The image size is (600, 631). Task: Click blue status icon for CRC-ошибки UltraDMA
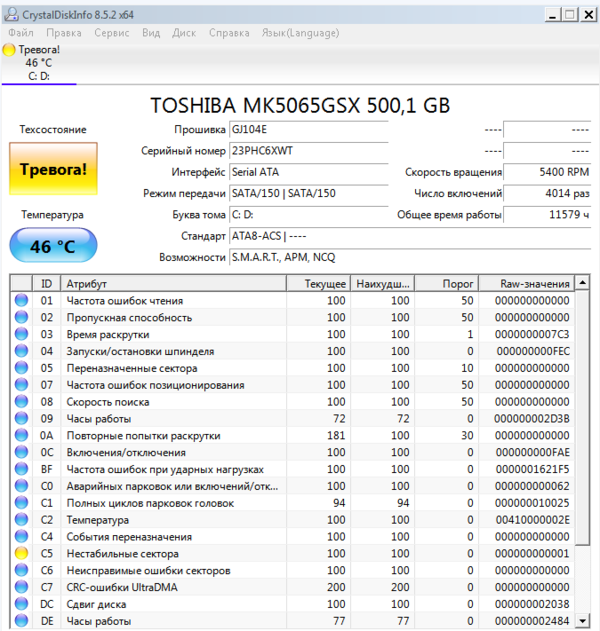21,587
